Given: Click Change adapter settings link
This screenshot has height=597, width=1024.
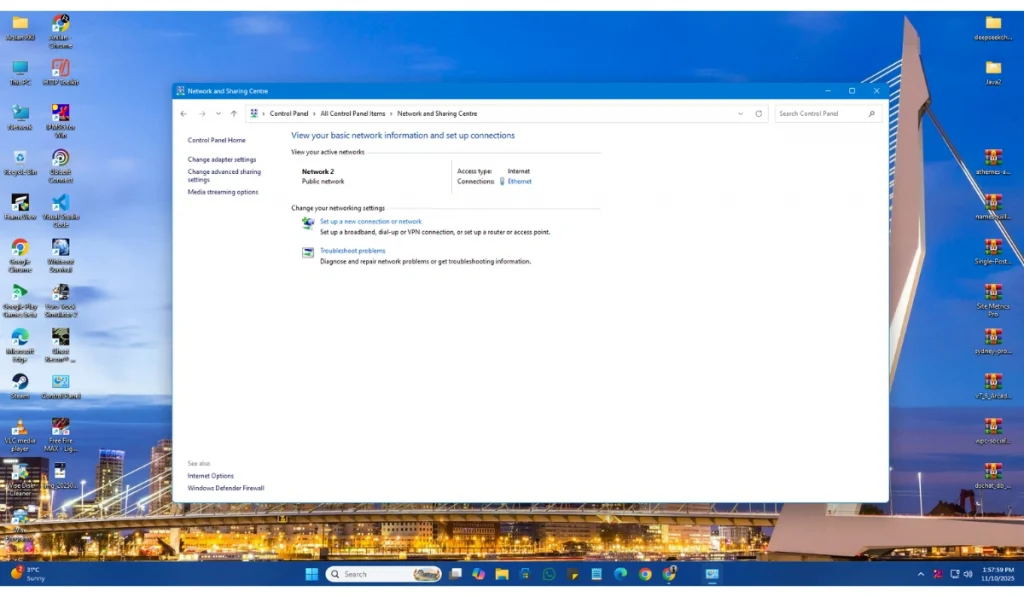Looking at the screenshot, I should (x=222, y=160).
